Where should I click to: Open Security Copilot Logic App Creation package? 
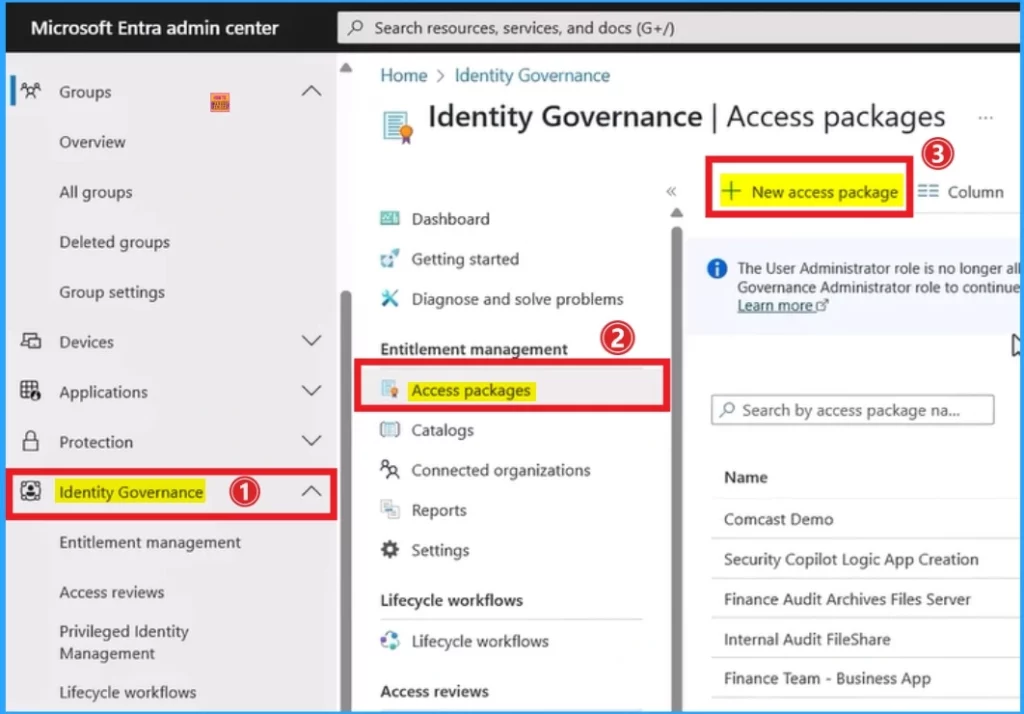(850, 559)
